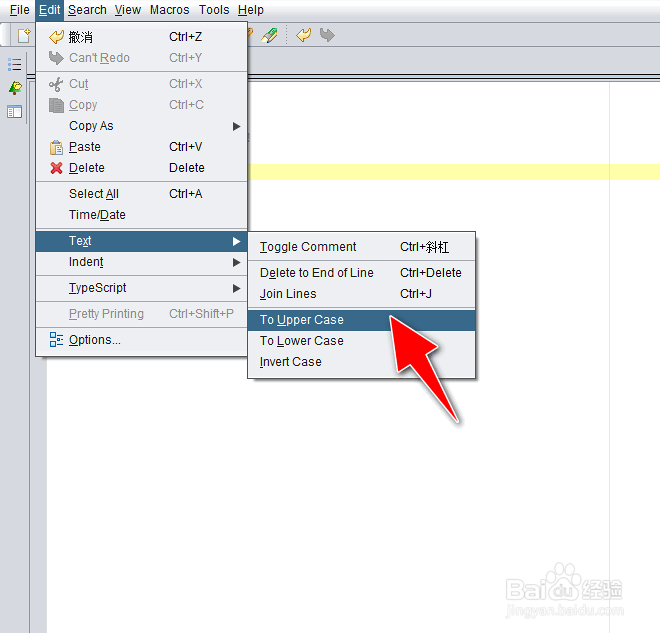The width and height of the screenshot is (660, 633).
Task: Choose Join Lines
Action: [362, 294]
